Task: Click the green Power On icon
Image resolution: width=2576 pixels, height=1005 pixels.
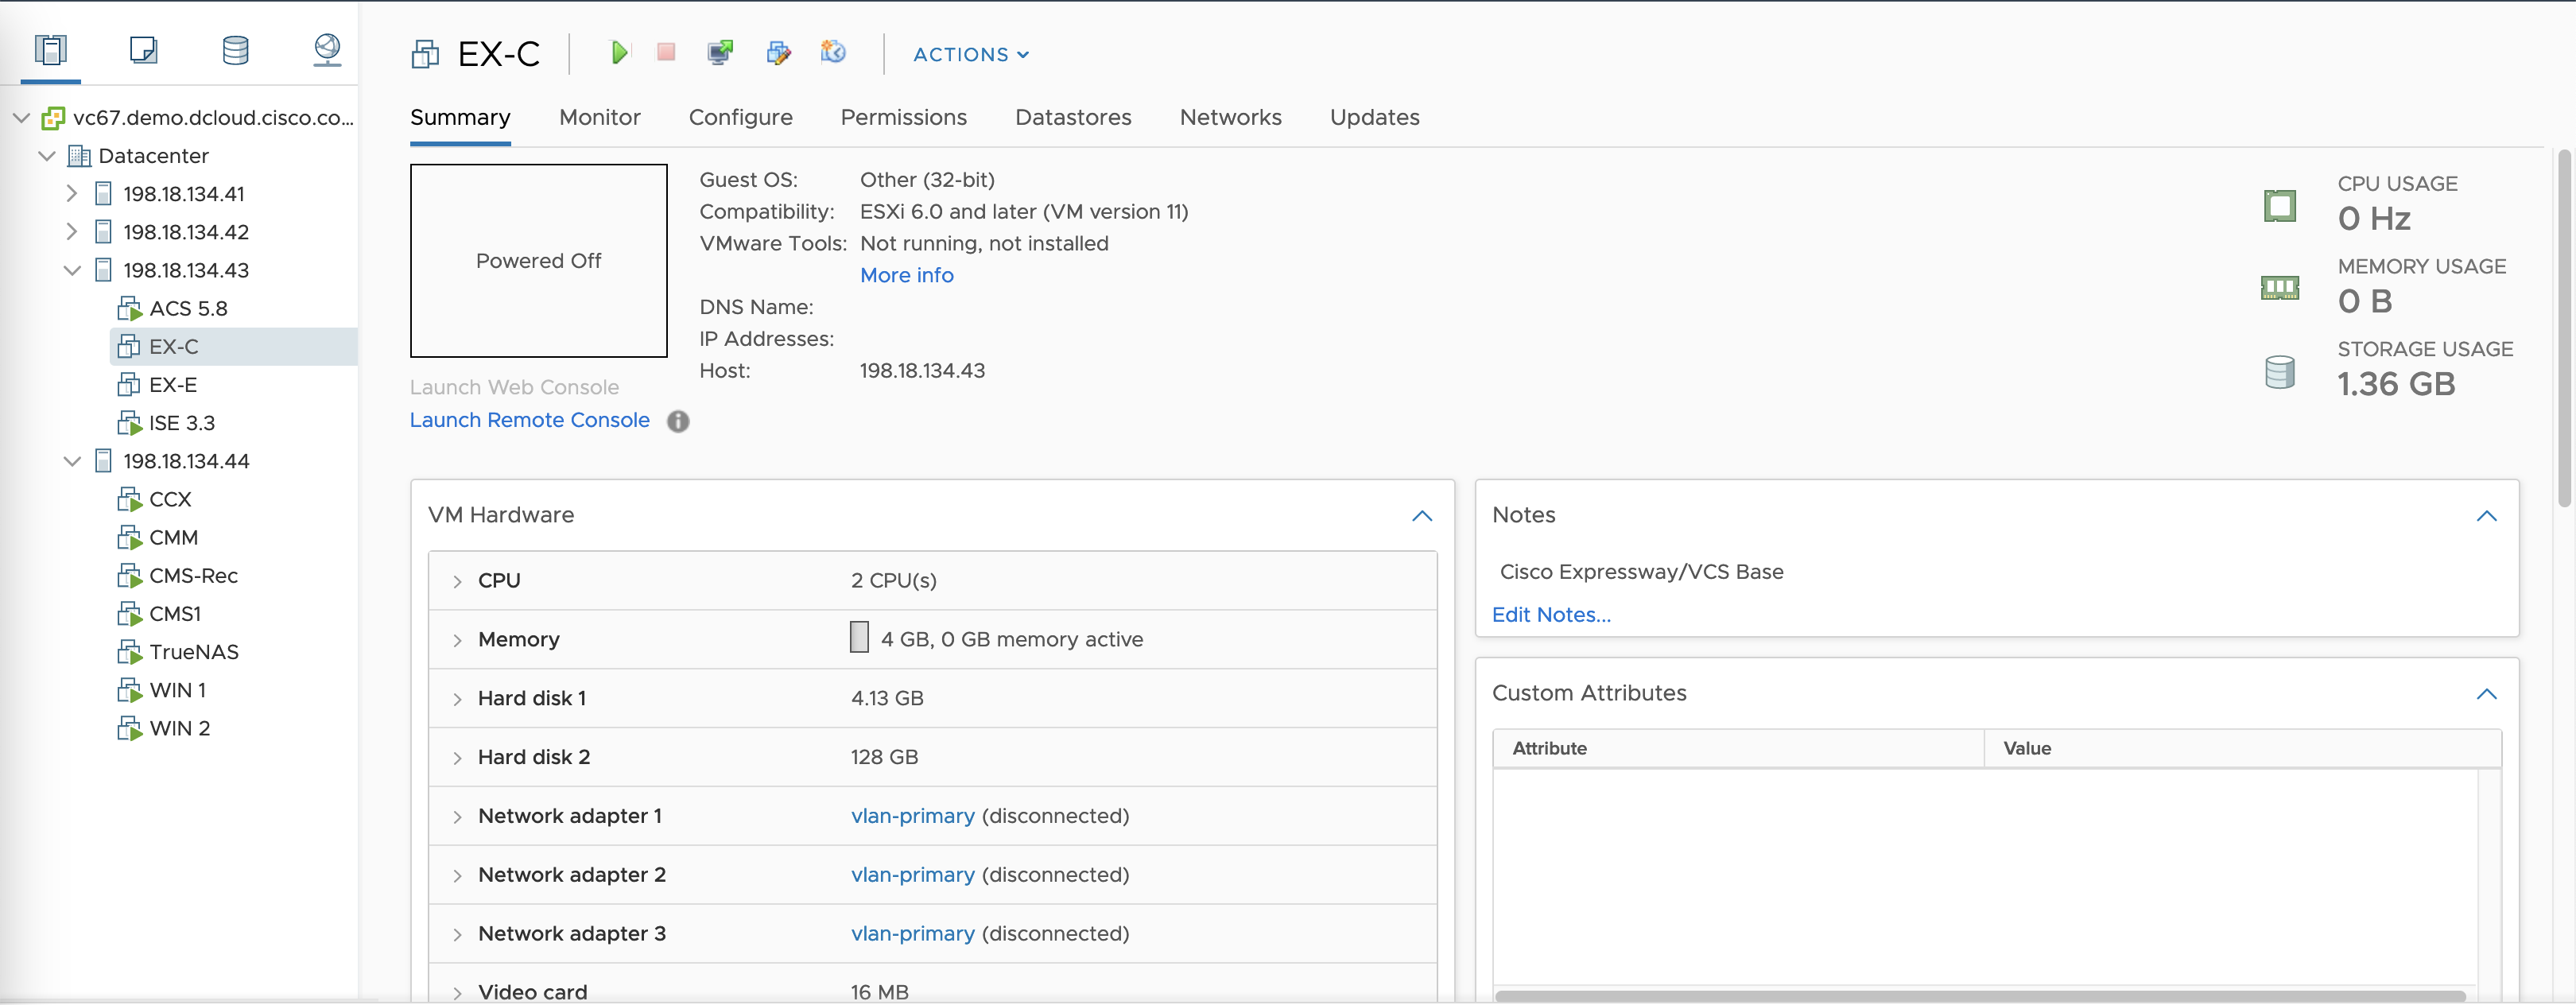Action: 619,52
